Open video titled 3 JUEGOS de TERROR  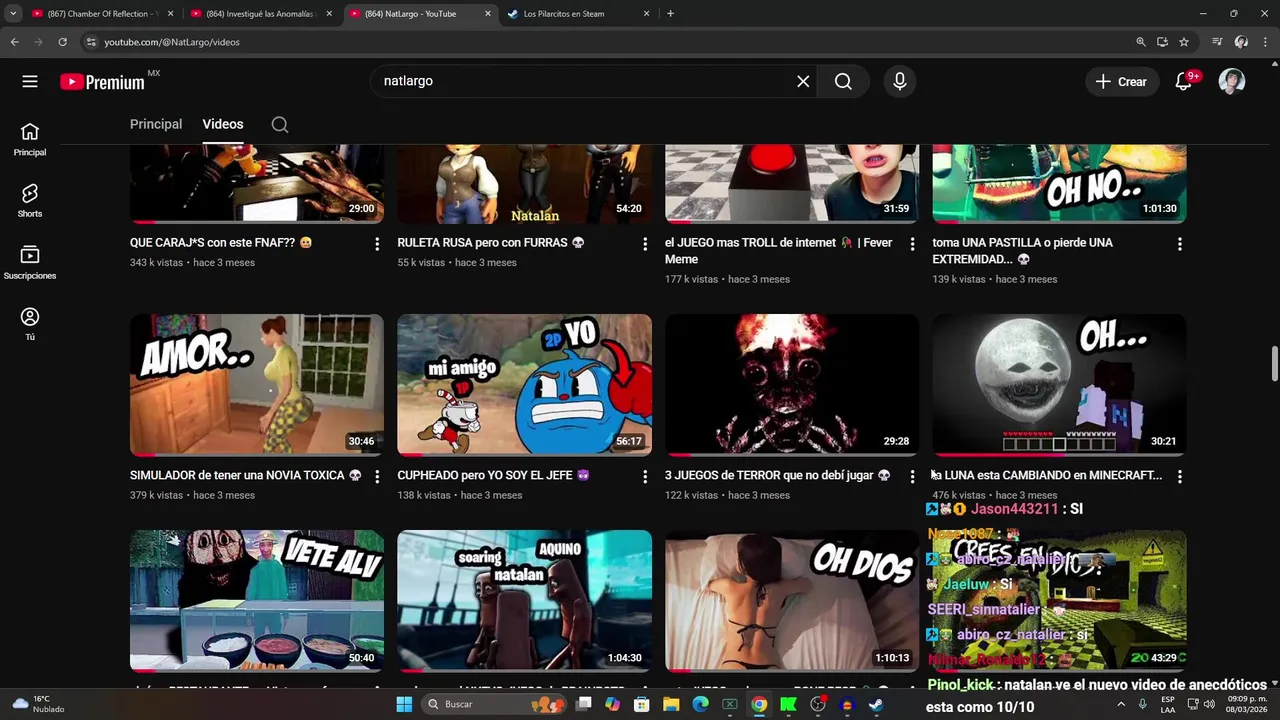click(778, 475)
